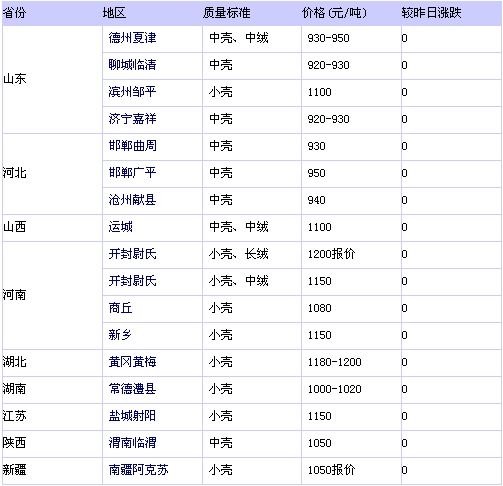
Task: Open the 德州夏津 region entry
Action: click(x=132, y=38)
